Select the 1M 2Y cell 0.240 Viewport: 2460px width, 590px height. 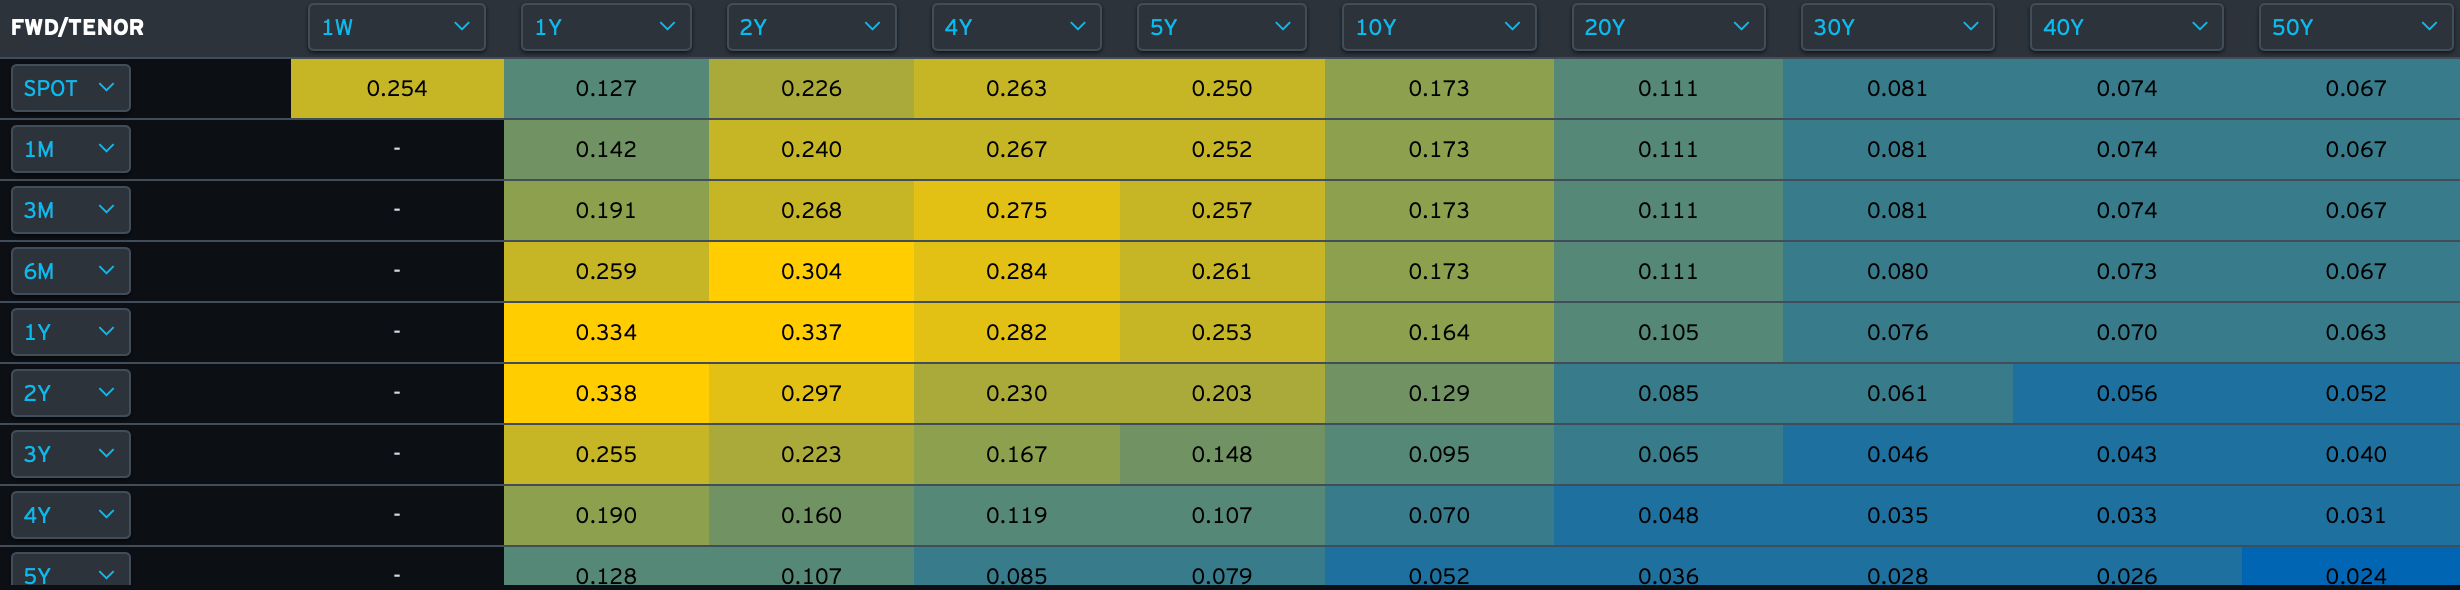(x=811, y=149)
